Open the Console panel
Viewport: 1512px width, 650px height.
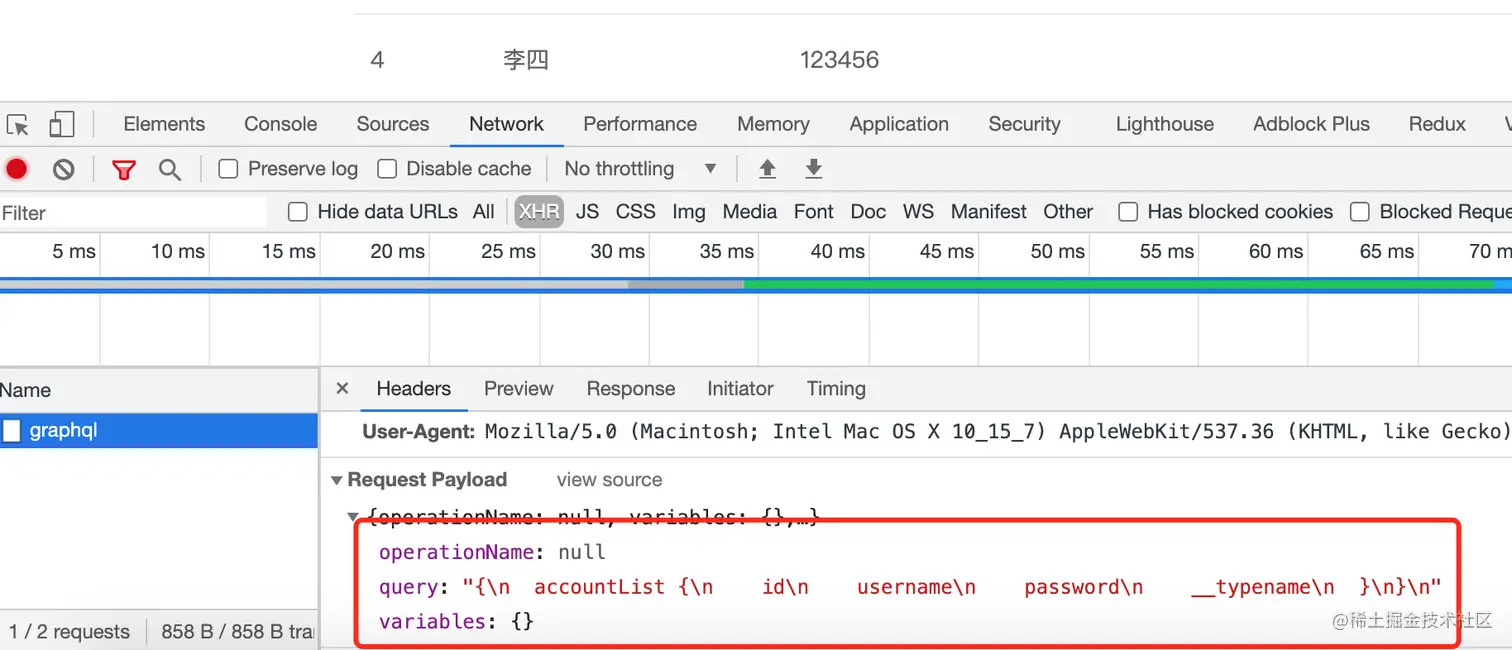[280, 124]
